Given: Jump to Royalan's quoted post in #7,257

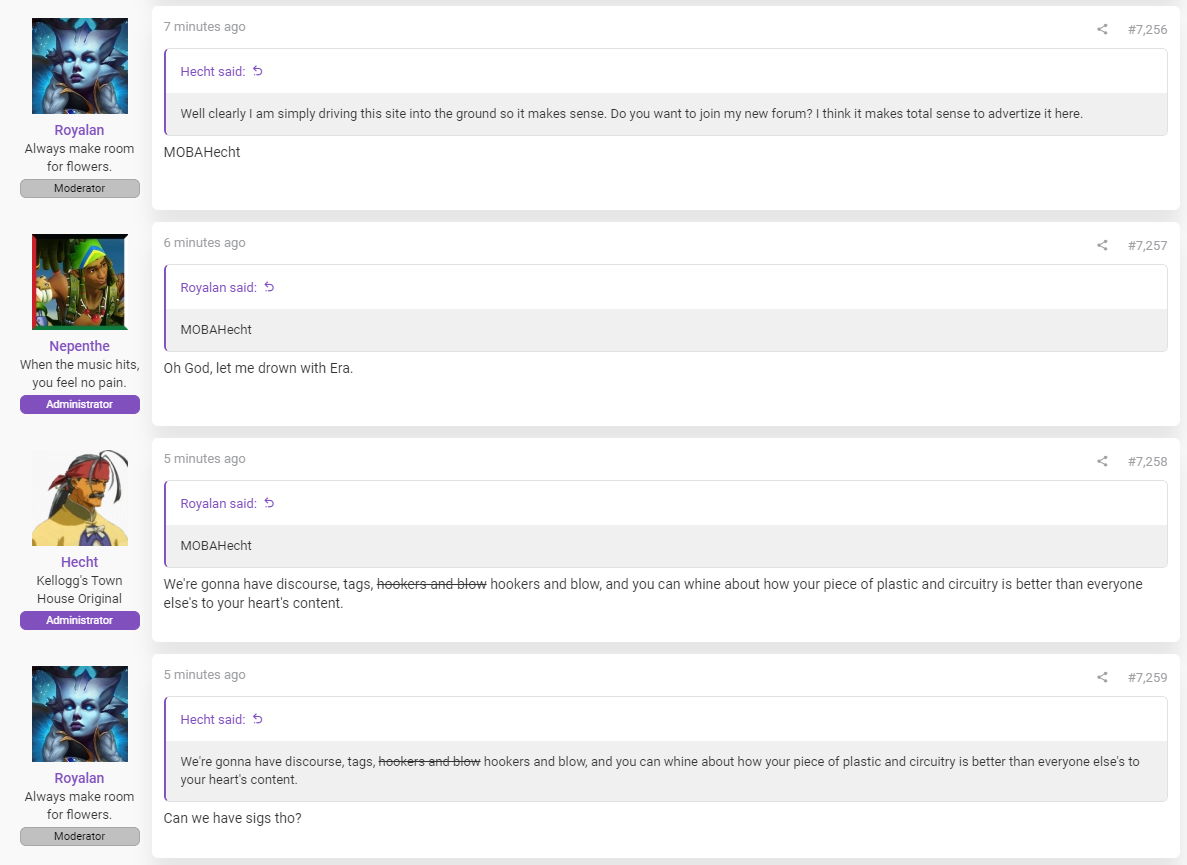Looking at the screenshot, I should pyautogui.click(x=269, y=288).
